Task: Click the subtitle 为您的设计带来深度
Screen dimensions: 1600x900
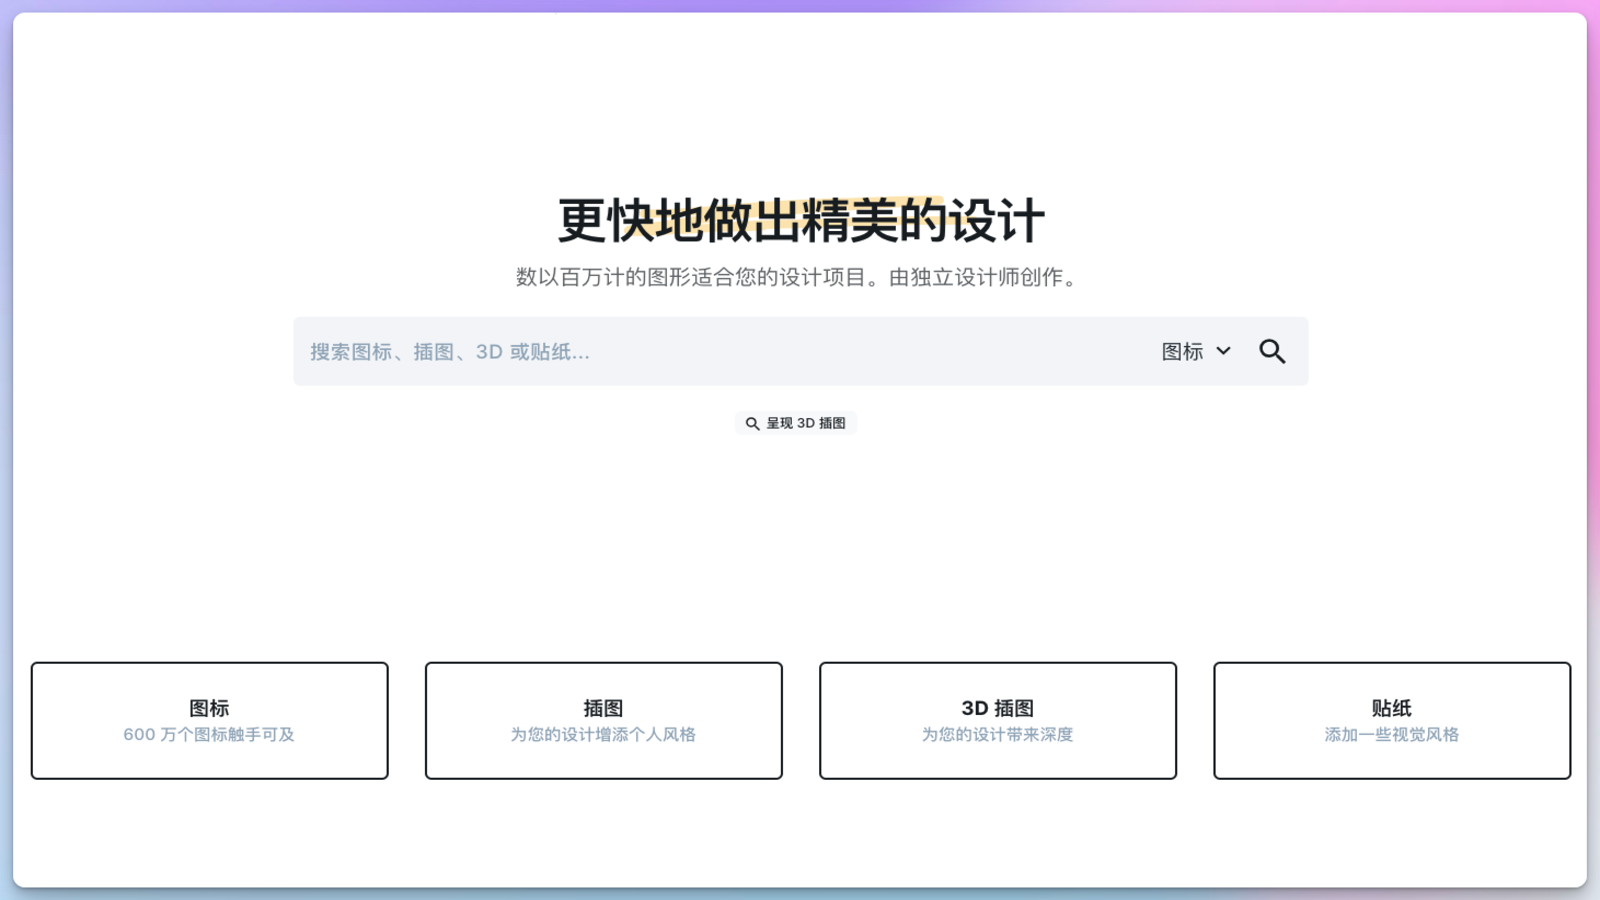Action: point(997,734)
